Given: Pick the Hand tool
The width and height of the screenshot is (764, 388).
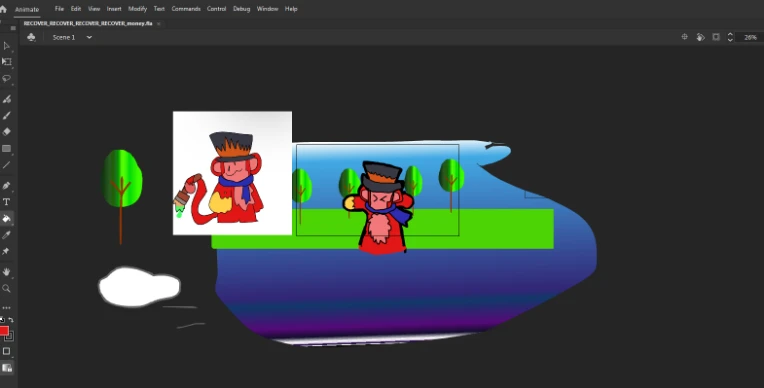Looking at the screenshot, I should [7, 272].
